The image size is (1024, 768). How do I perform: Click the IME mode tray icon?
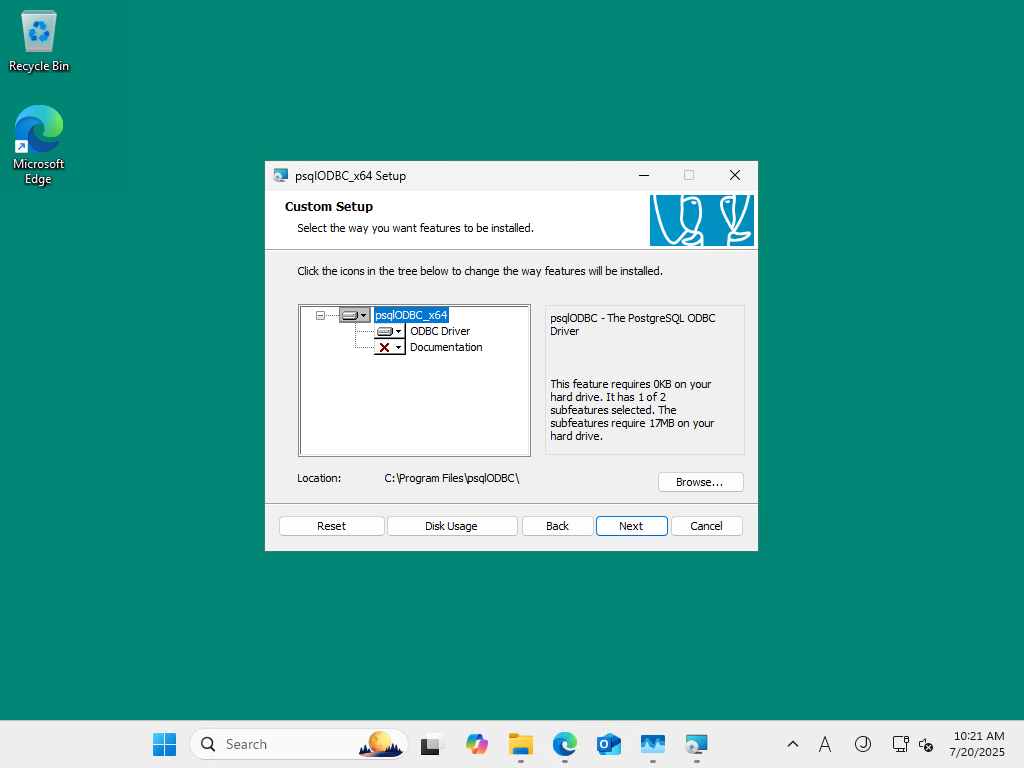pyautogui.click(x=863, y=744)
